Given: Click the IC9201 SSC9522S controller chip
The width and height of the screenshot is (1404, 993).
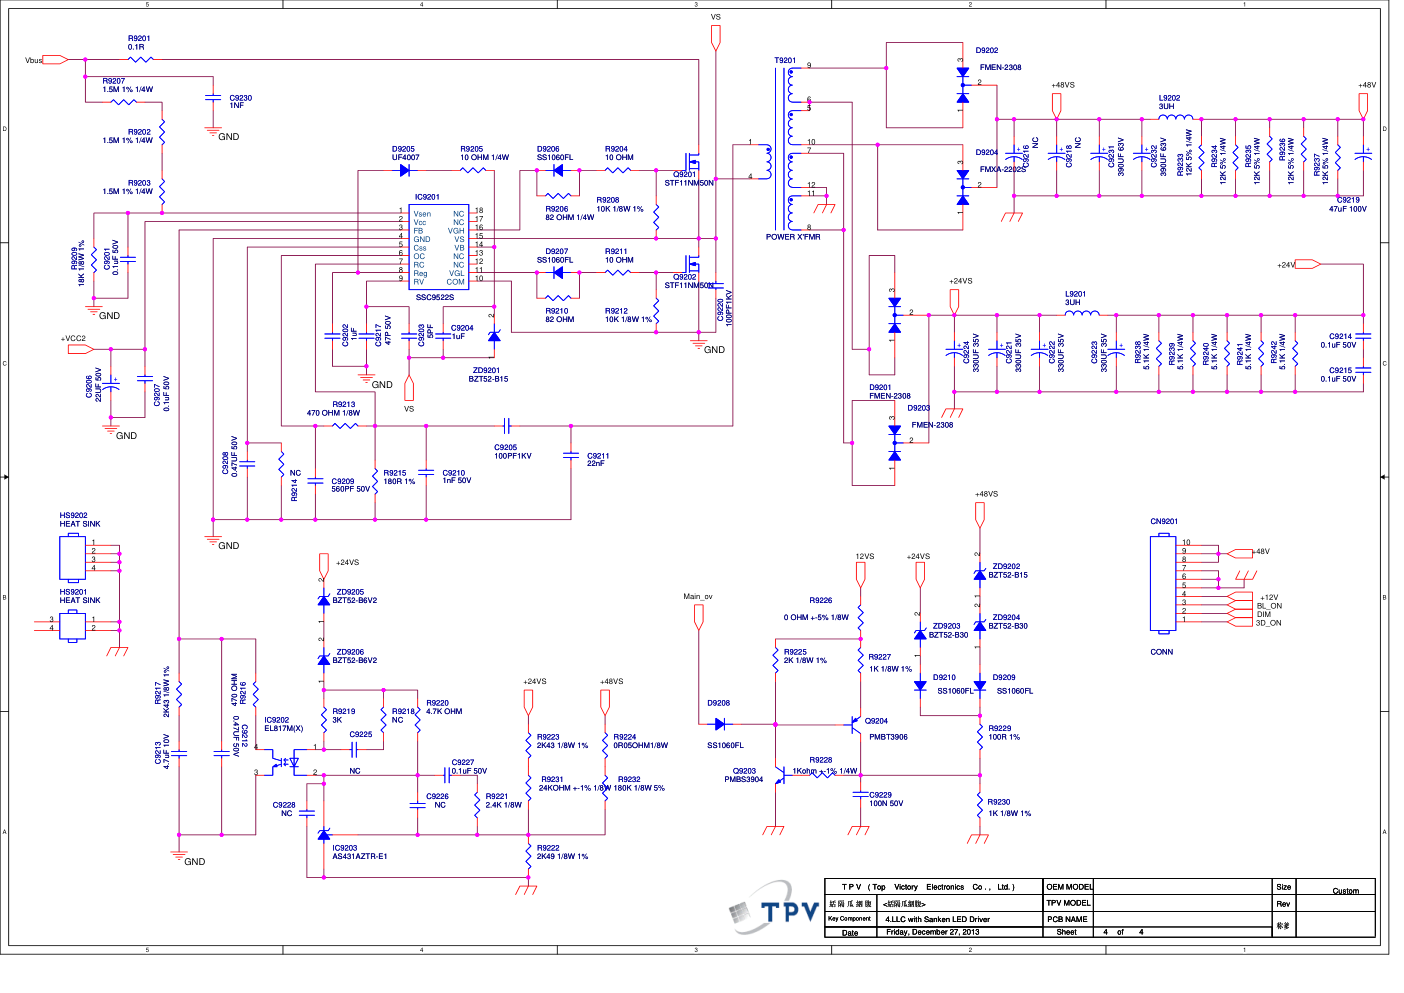Looking at the screenshot, I should coord(438,247).
